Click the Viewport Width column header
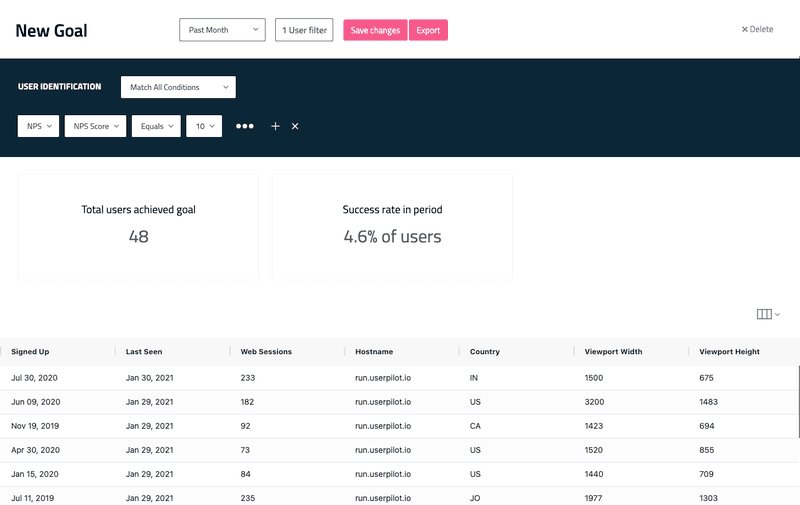The height and width of the screenshot is (505, 800). 613,351
